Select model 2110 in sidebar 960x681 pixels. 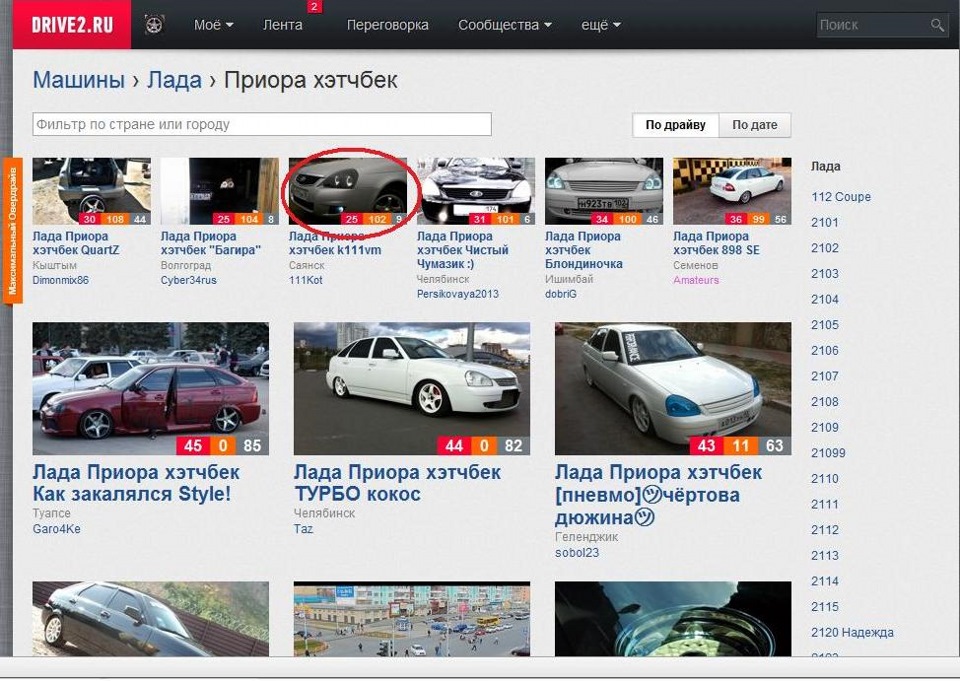[825, 479]
